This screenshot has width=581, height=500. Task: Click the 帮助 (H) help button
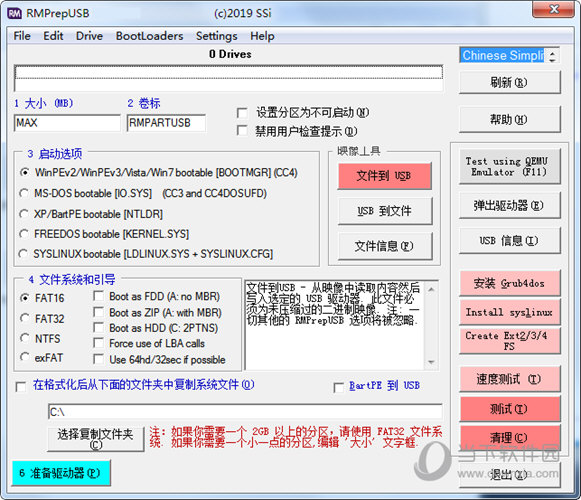pos(509,119)
